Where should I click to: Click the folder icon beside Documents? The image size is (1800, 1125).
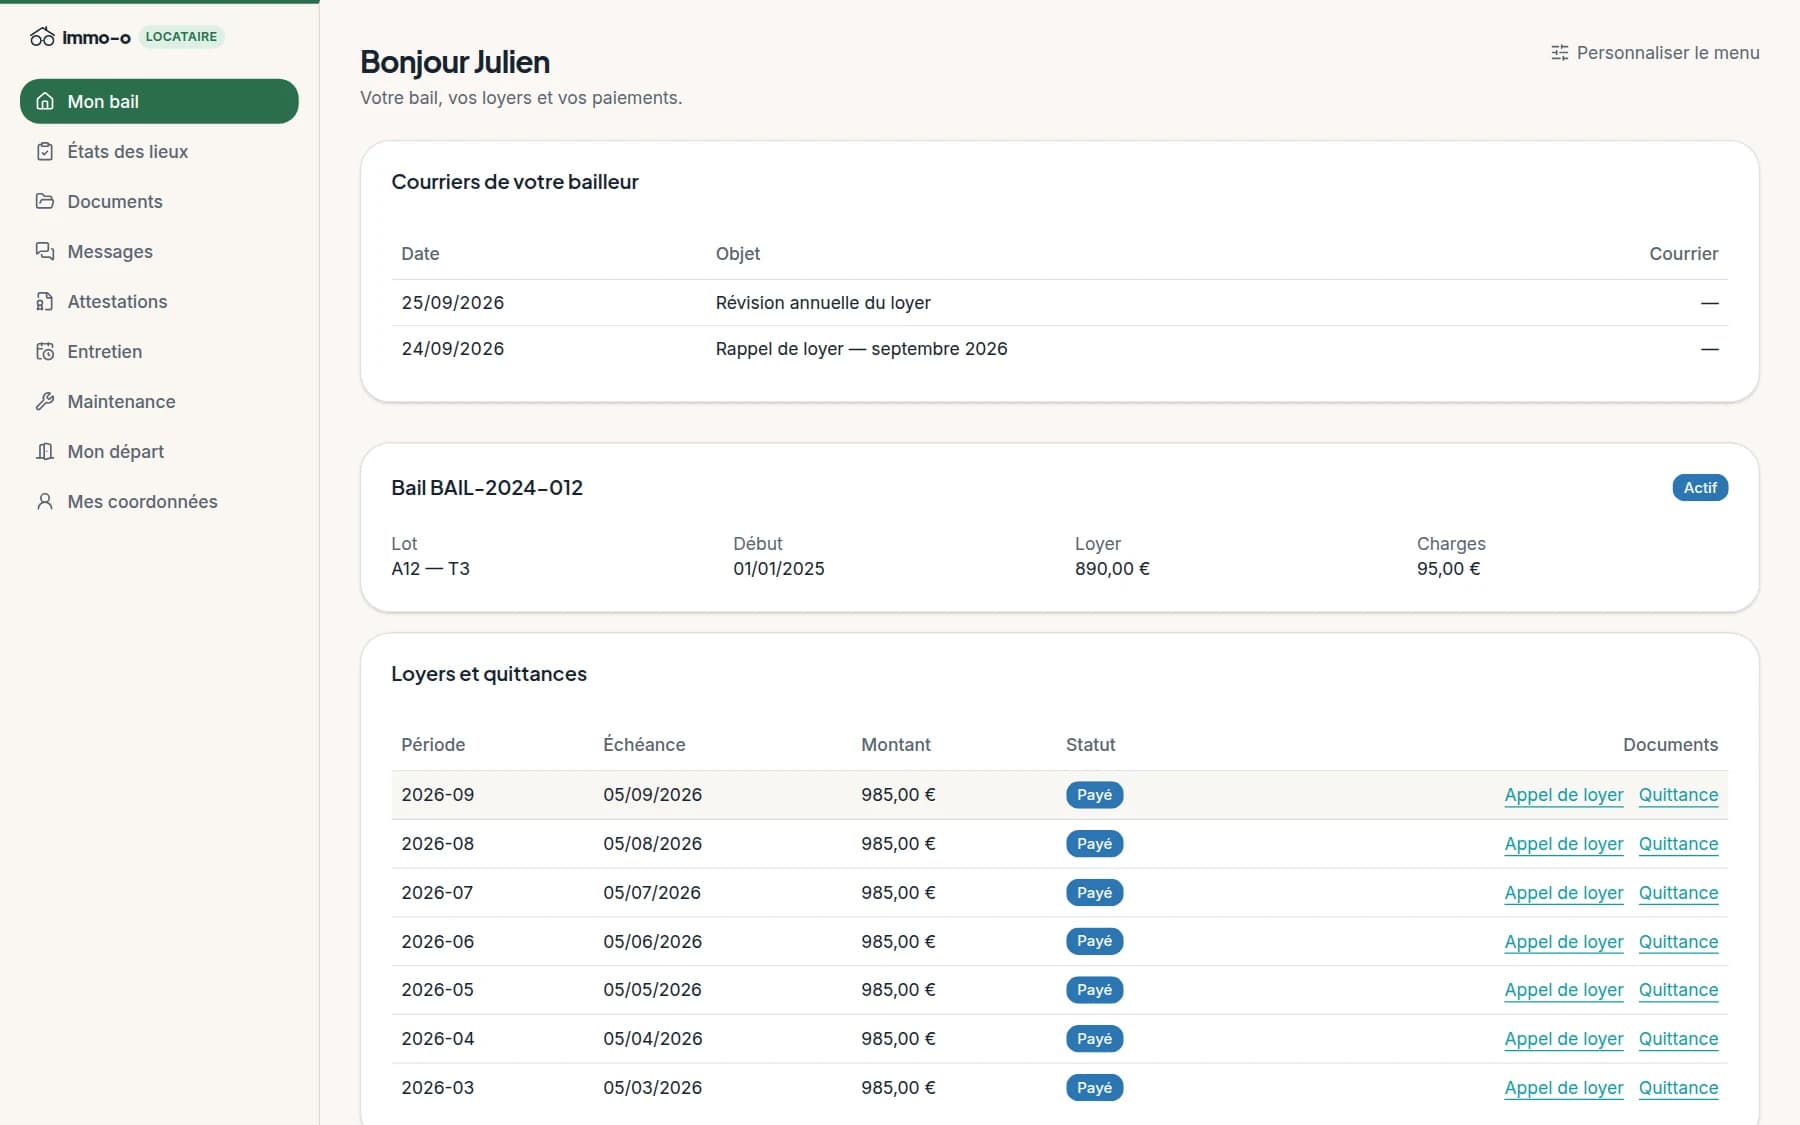pyautogui.click(x=45, y=201)
